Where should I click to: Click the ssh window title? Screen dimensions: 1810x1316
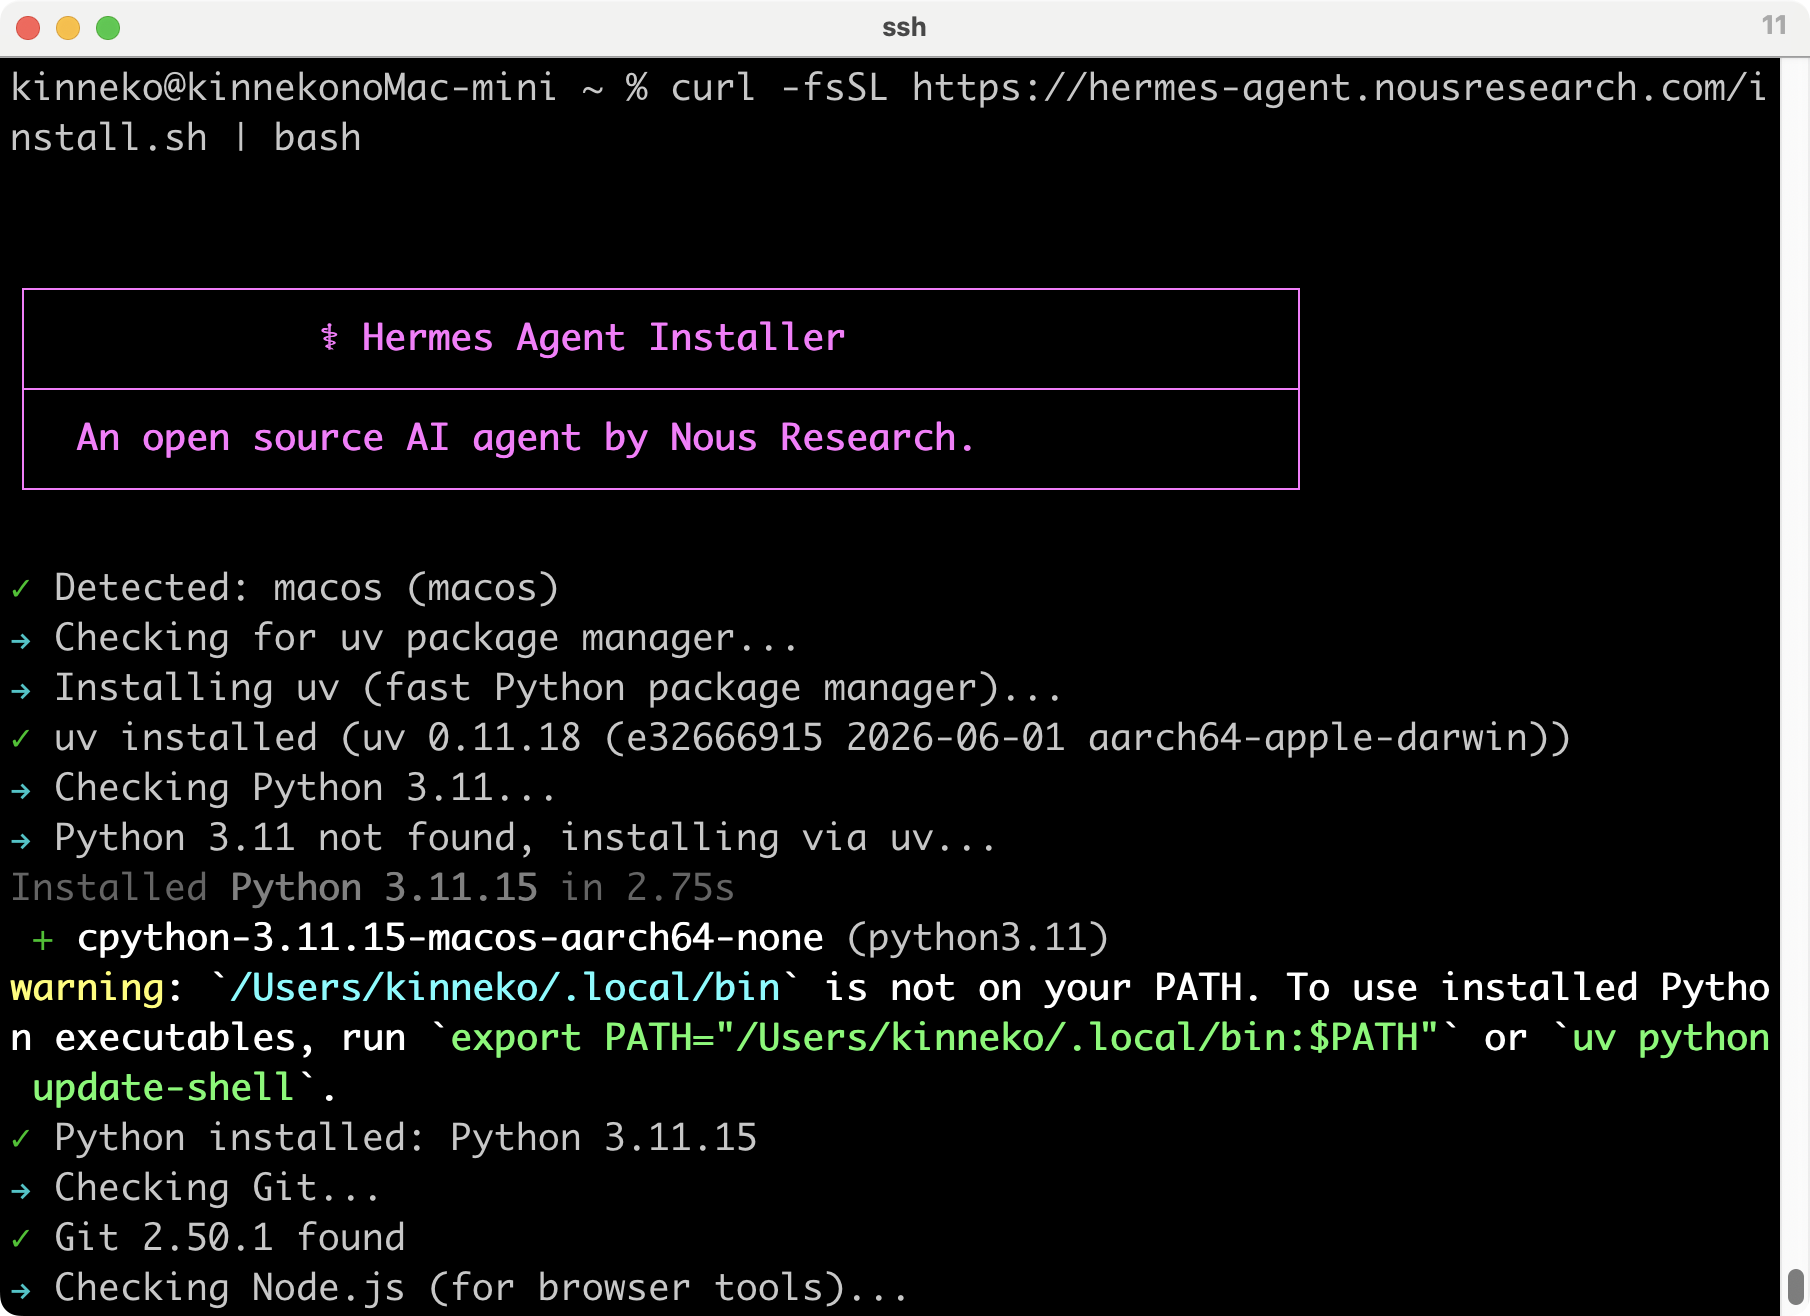[x=904, y=27]
